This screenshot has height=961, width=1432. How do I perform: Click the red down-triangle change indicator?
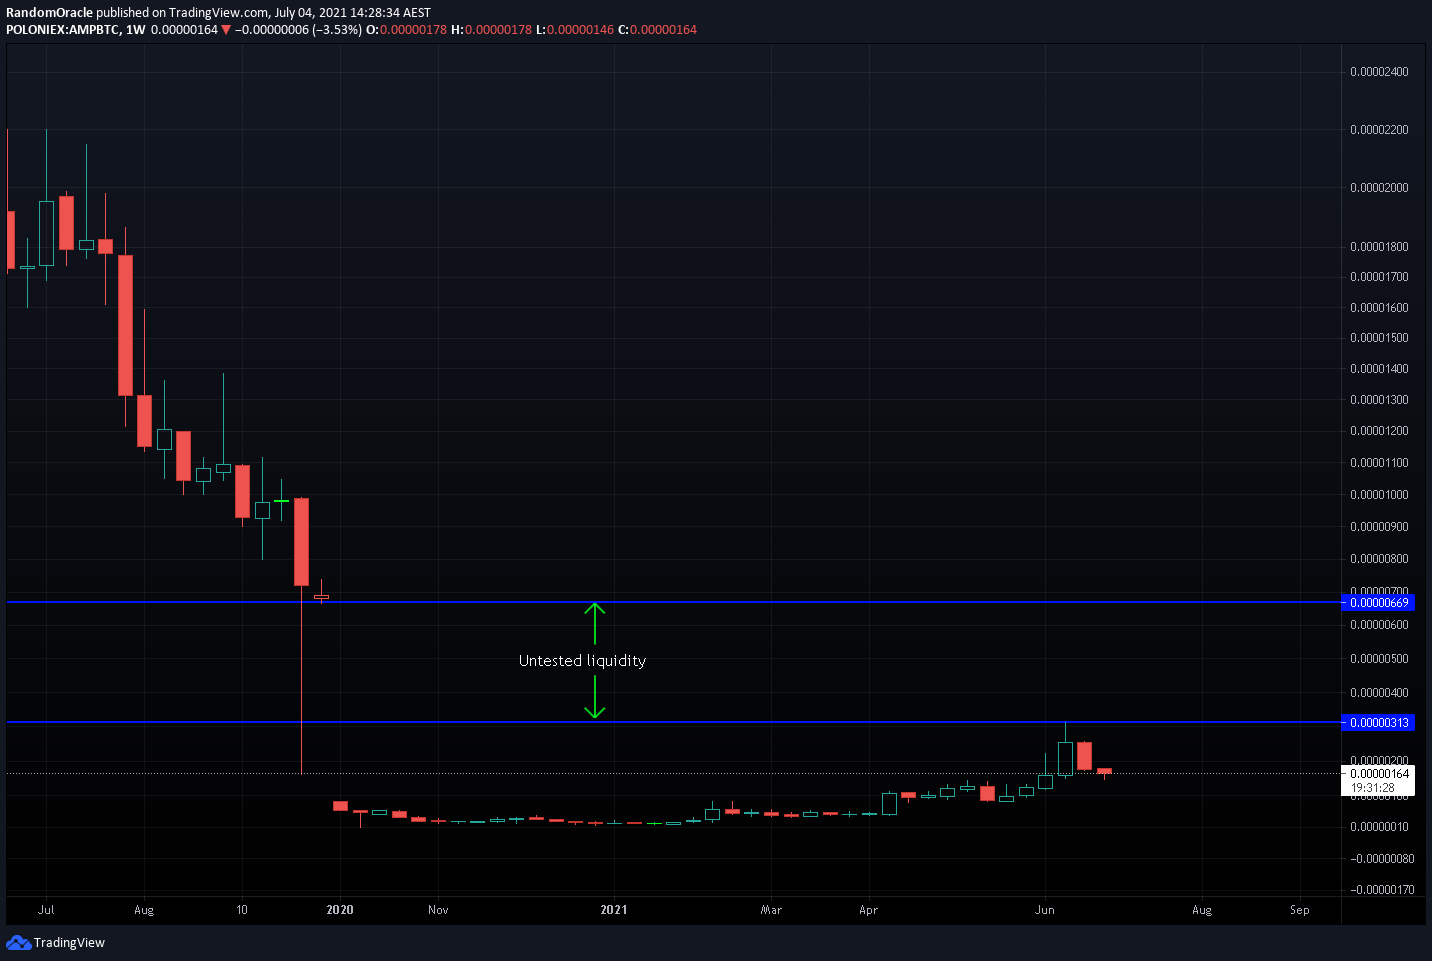click(x=226, y=30)
